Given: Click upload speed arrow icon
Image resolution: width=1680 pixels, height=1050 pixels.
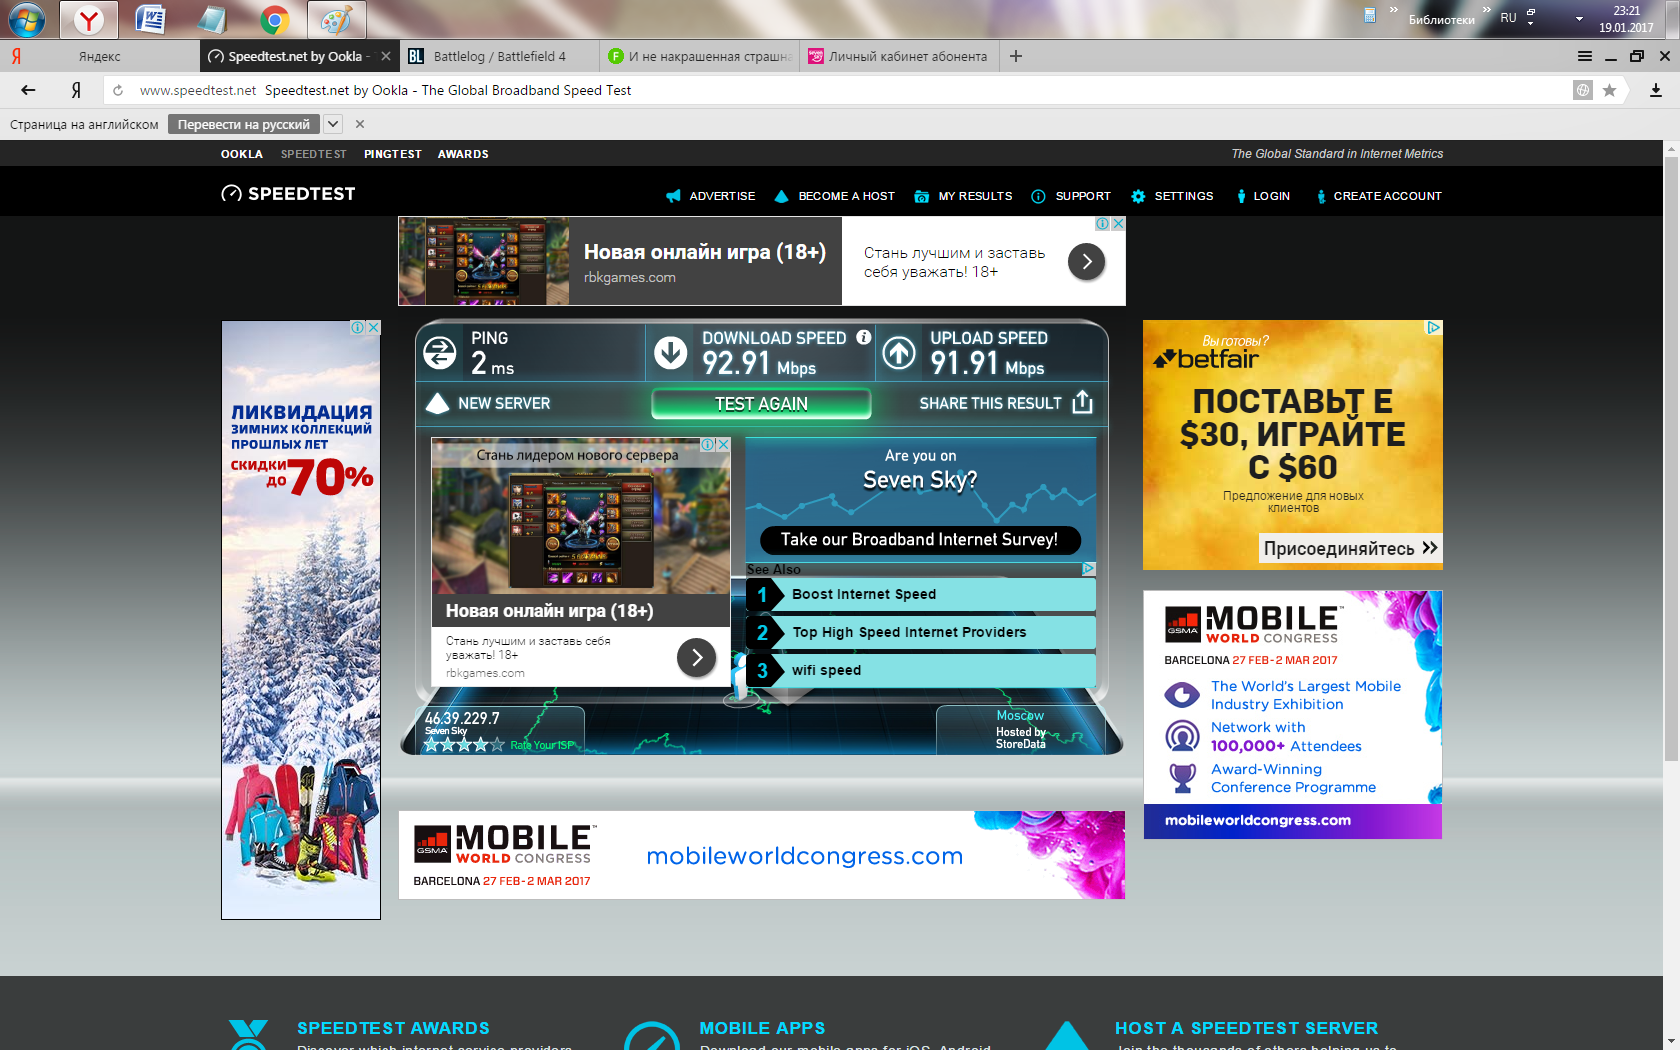Looking at the screenshot, I should [x=899, y=352].
